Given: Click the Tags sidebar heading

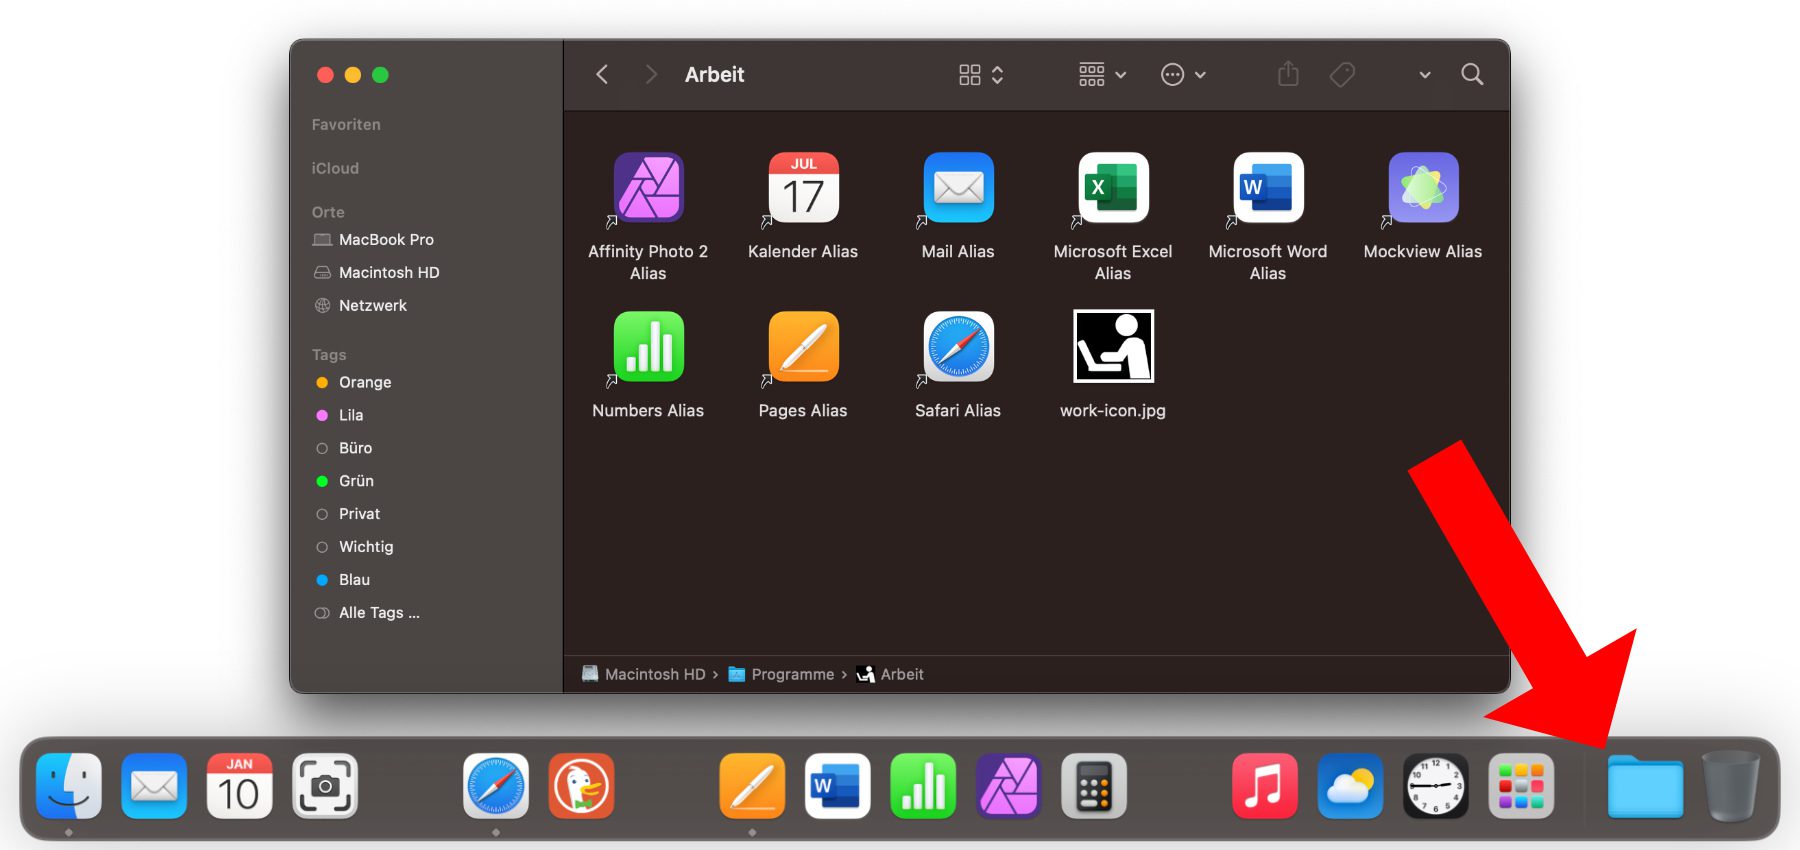Looking at the screenshot, I should click(x=329, y=355).
